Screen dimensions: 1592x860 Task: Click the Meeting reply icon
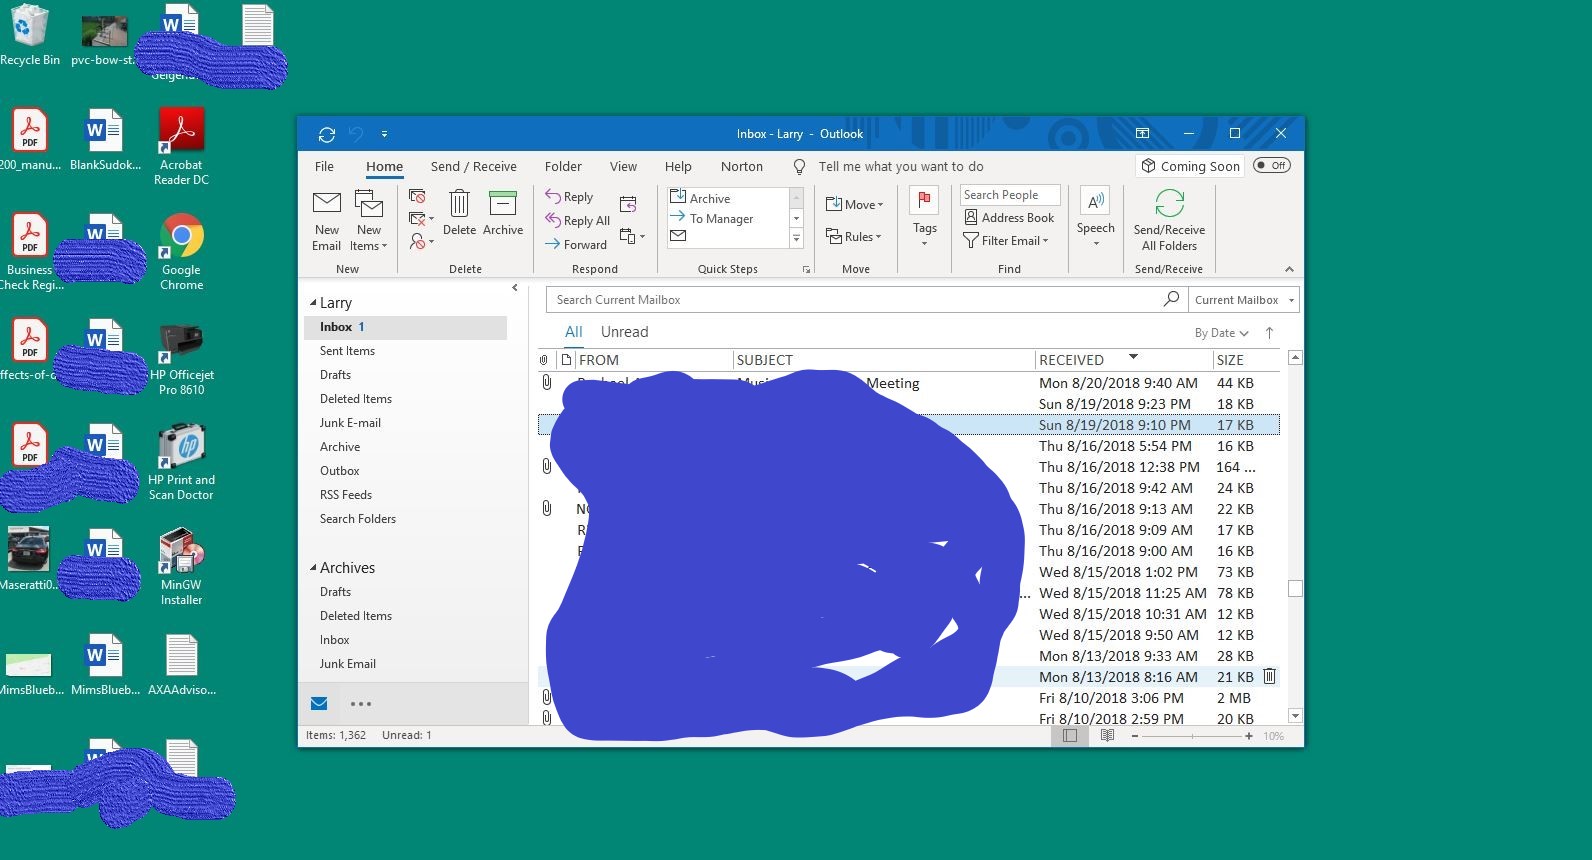[x=628, y=204]
